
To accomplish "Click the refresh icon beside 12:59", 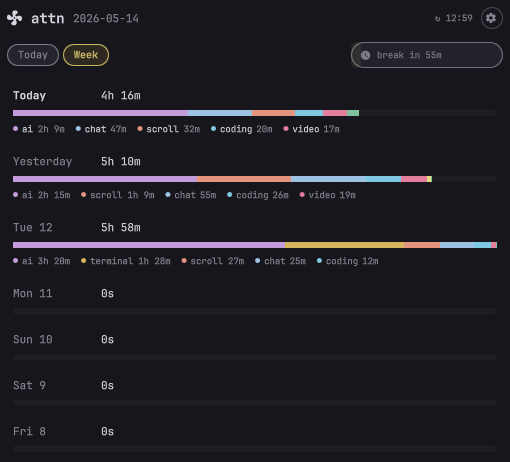I will [437, 19].
